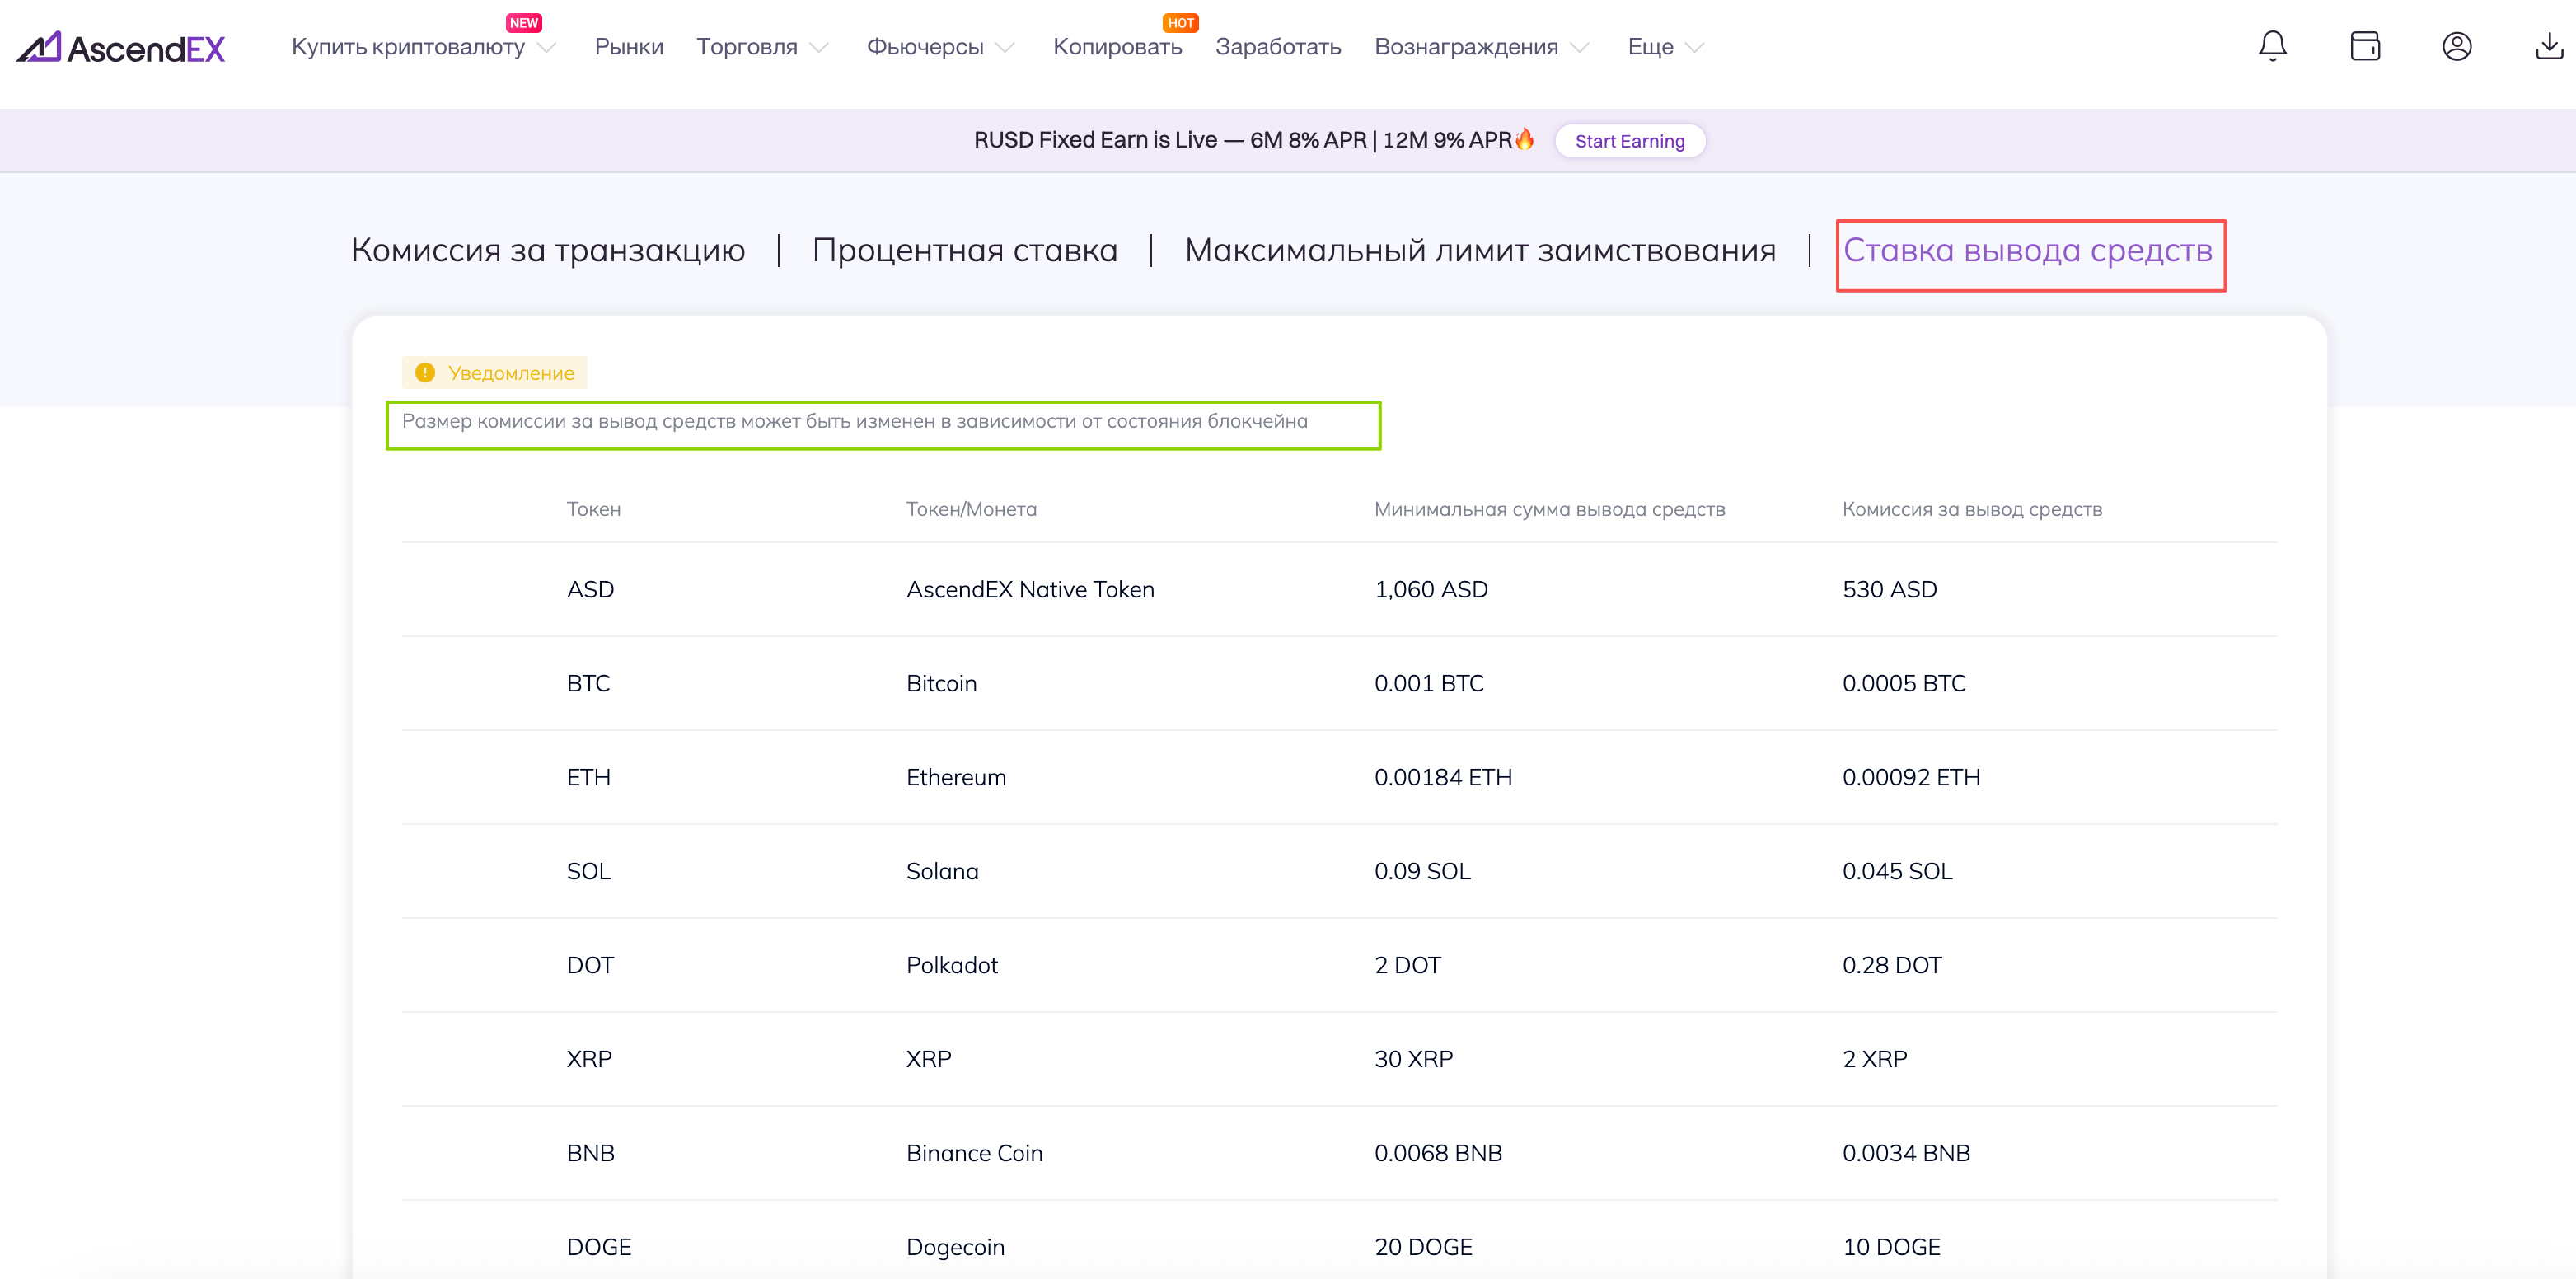Click the yellow Уведомление warning icon
Viewport: 2576px width, 1279px height.
tap(425, 373)
